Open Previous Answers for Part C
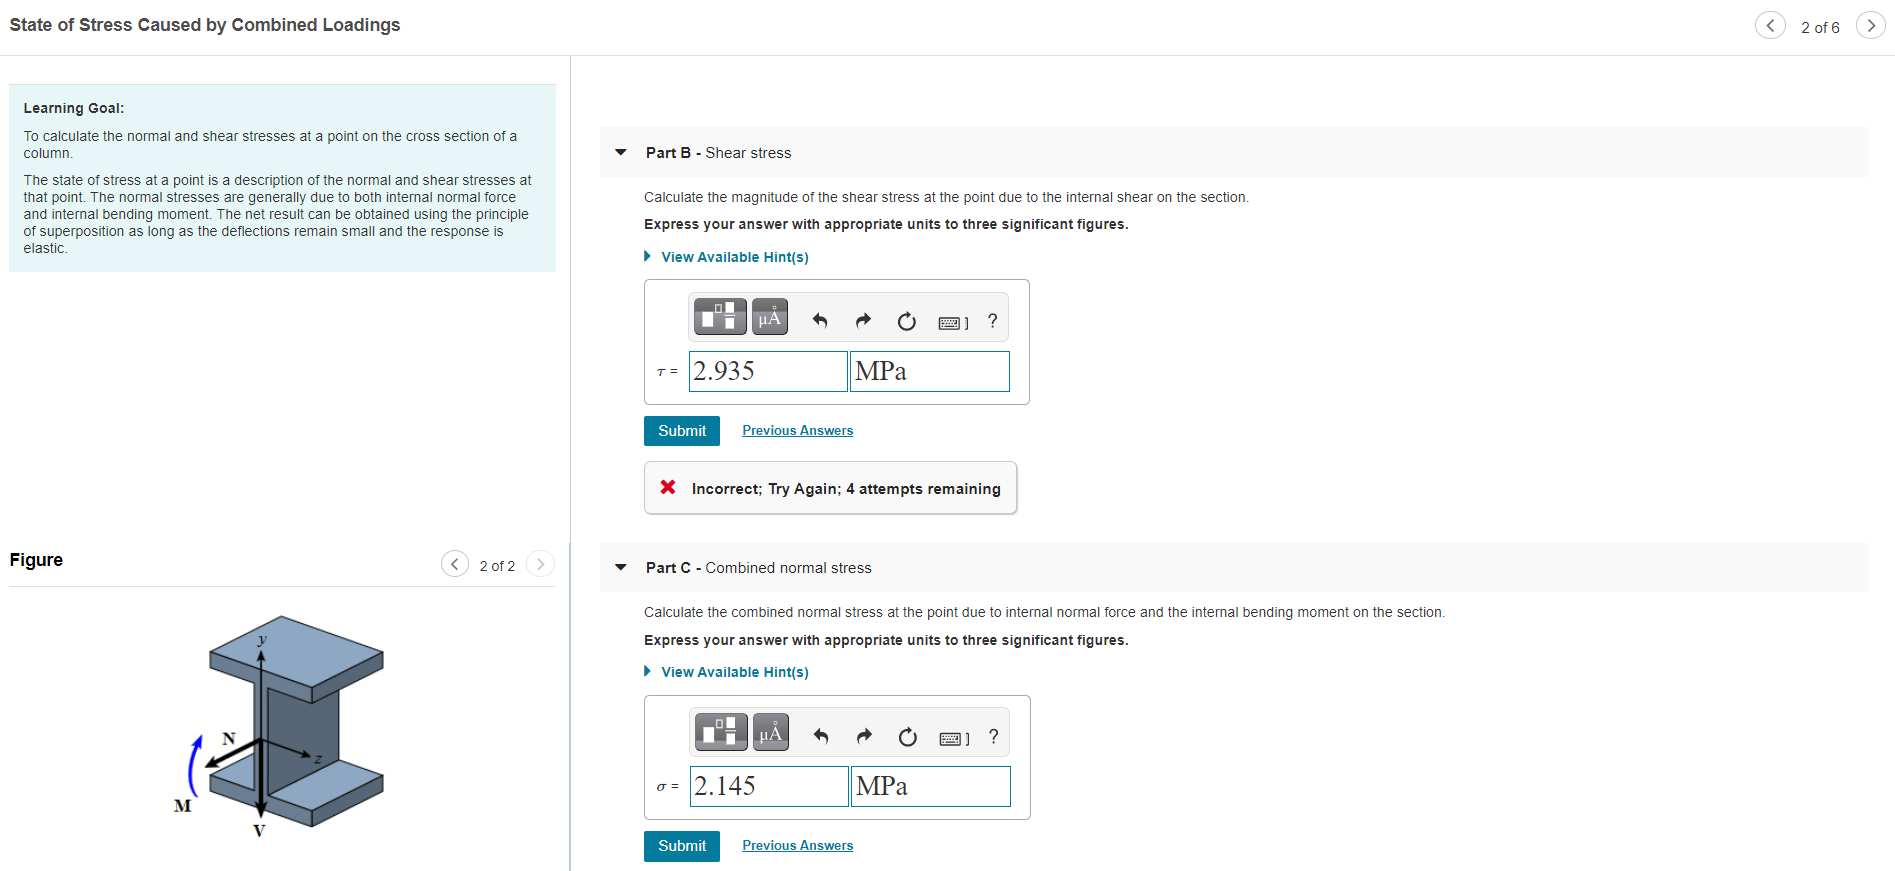The width and height of the screenshot is (1895, 871). [798, 846]
